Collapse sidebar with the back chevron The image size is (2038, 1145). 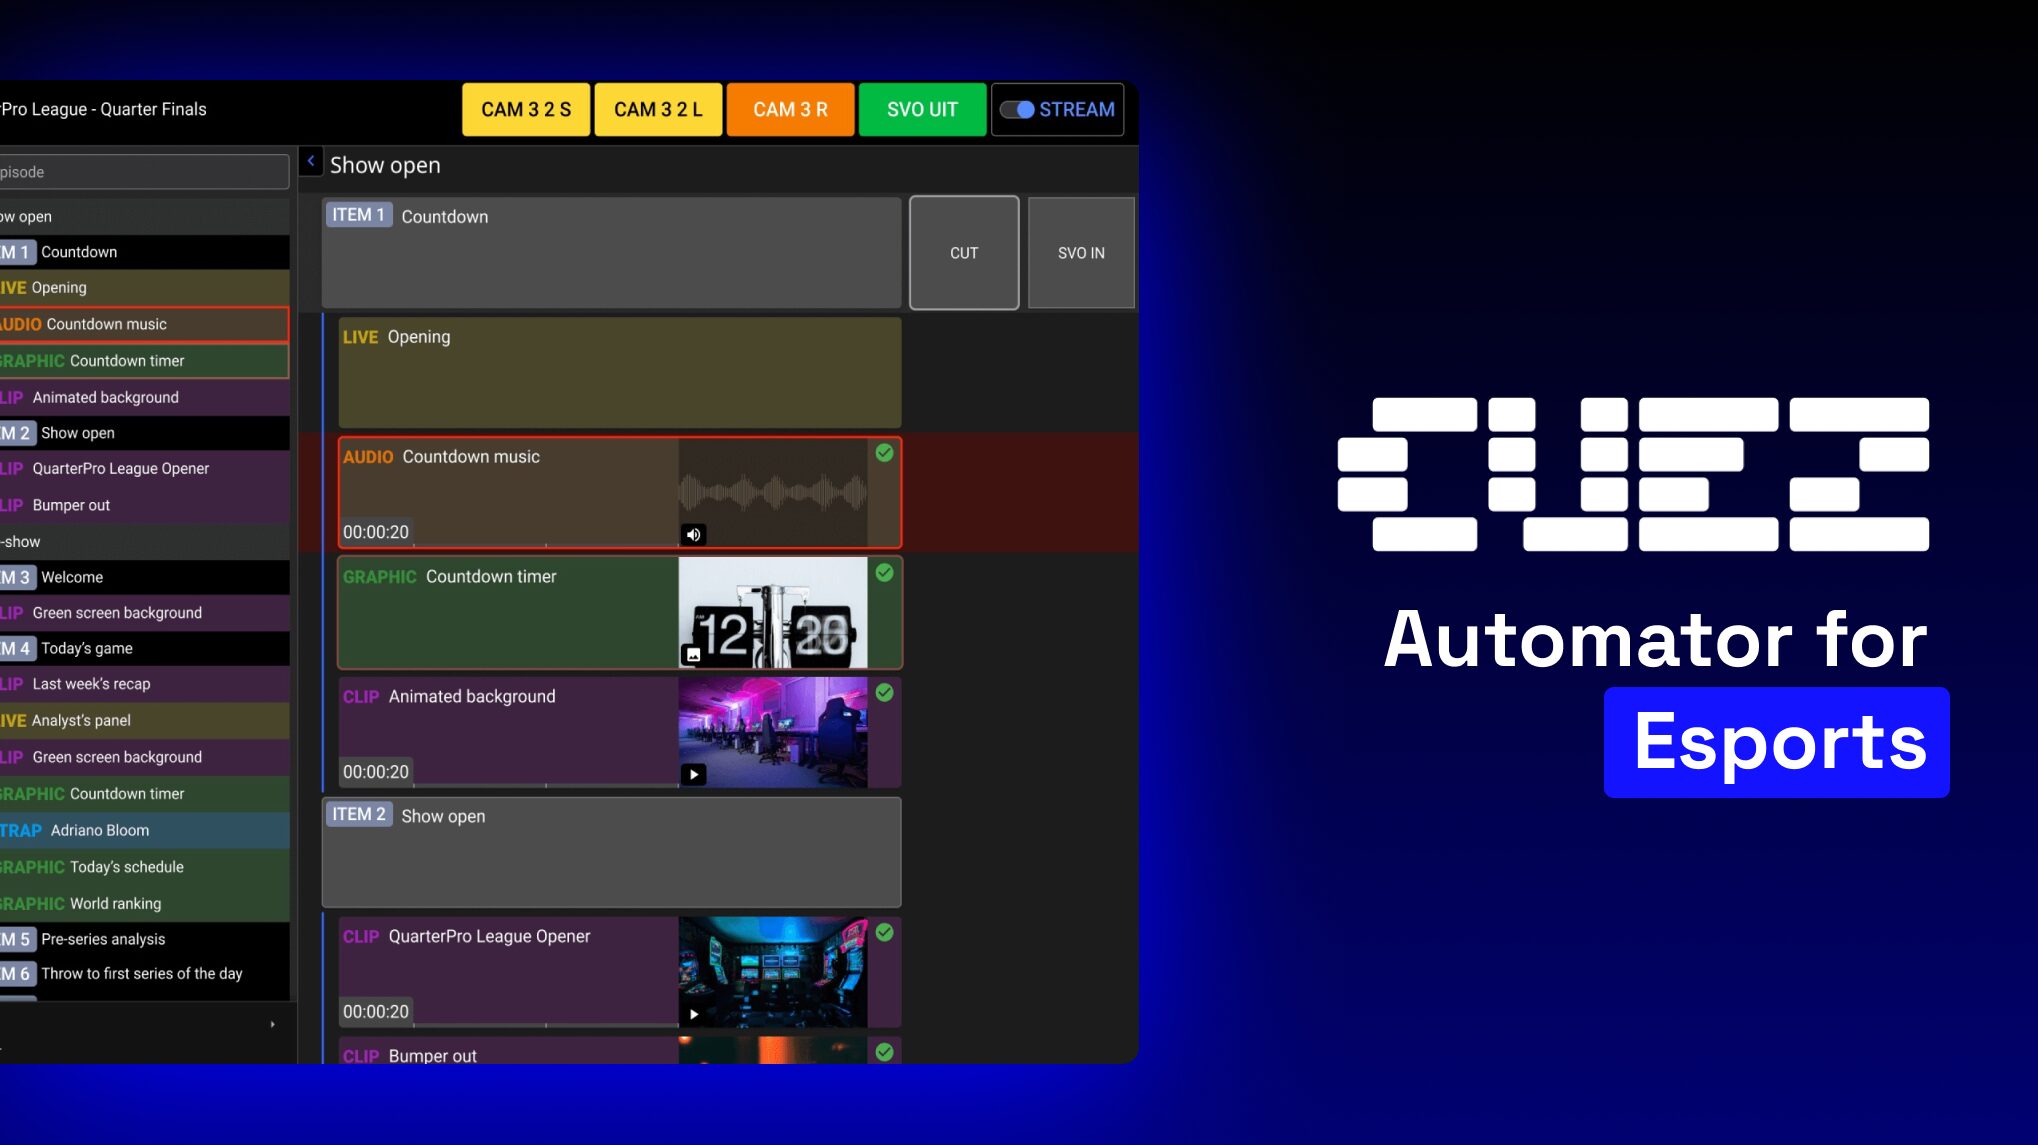coord(311,162)
